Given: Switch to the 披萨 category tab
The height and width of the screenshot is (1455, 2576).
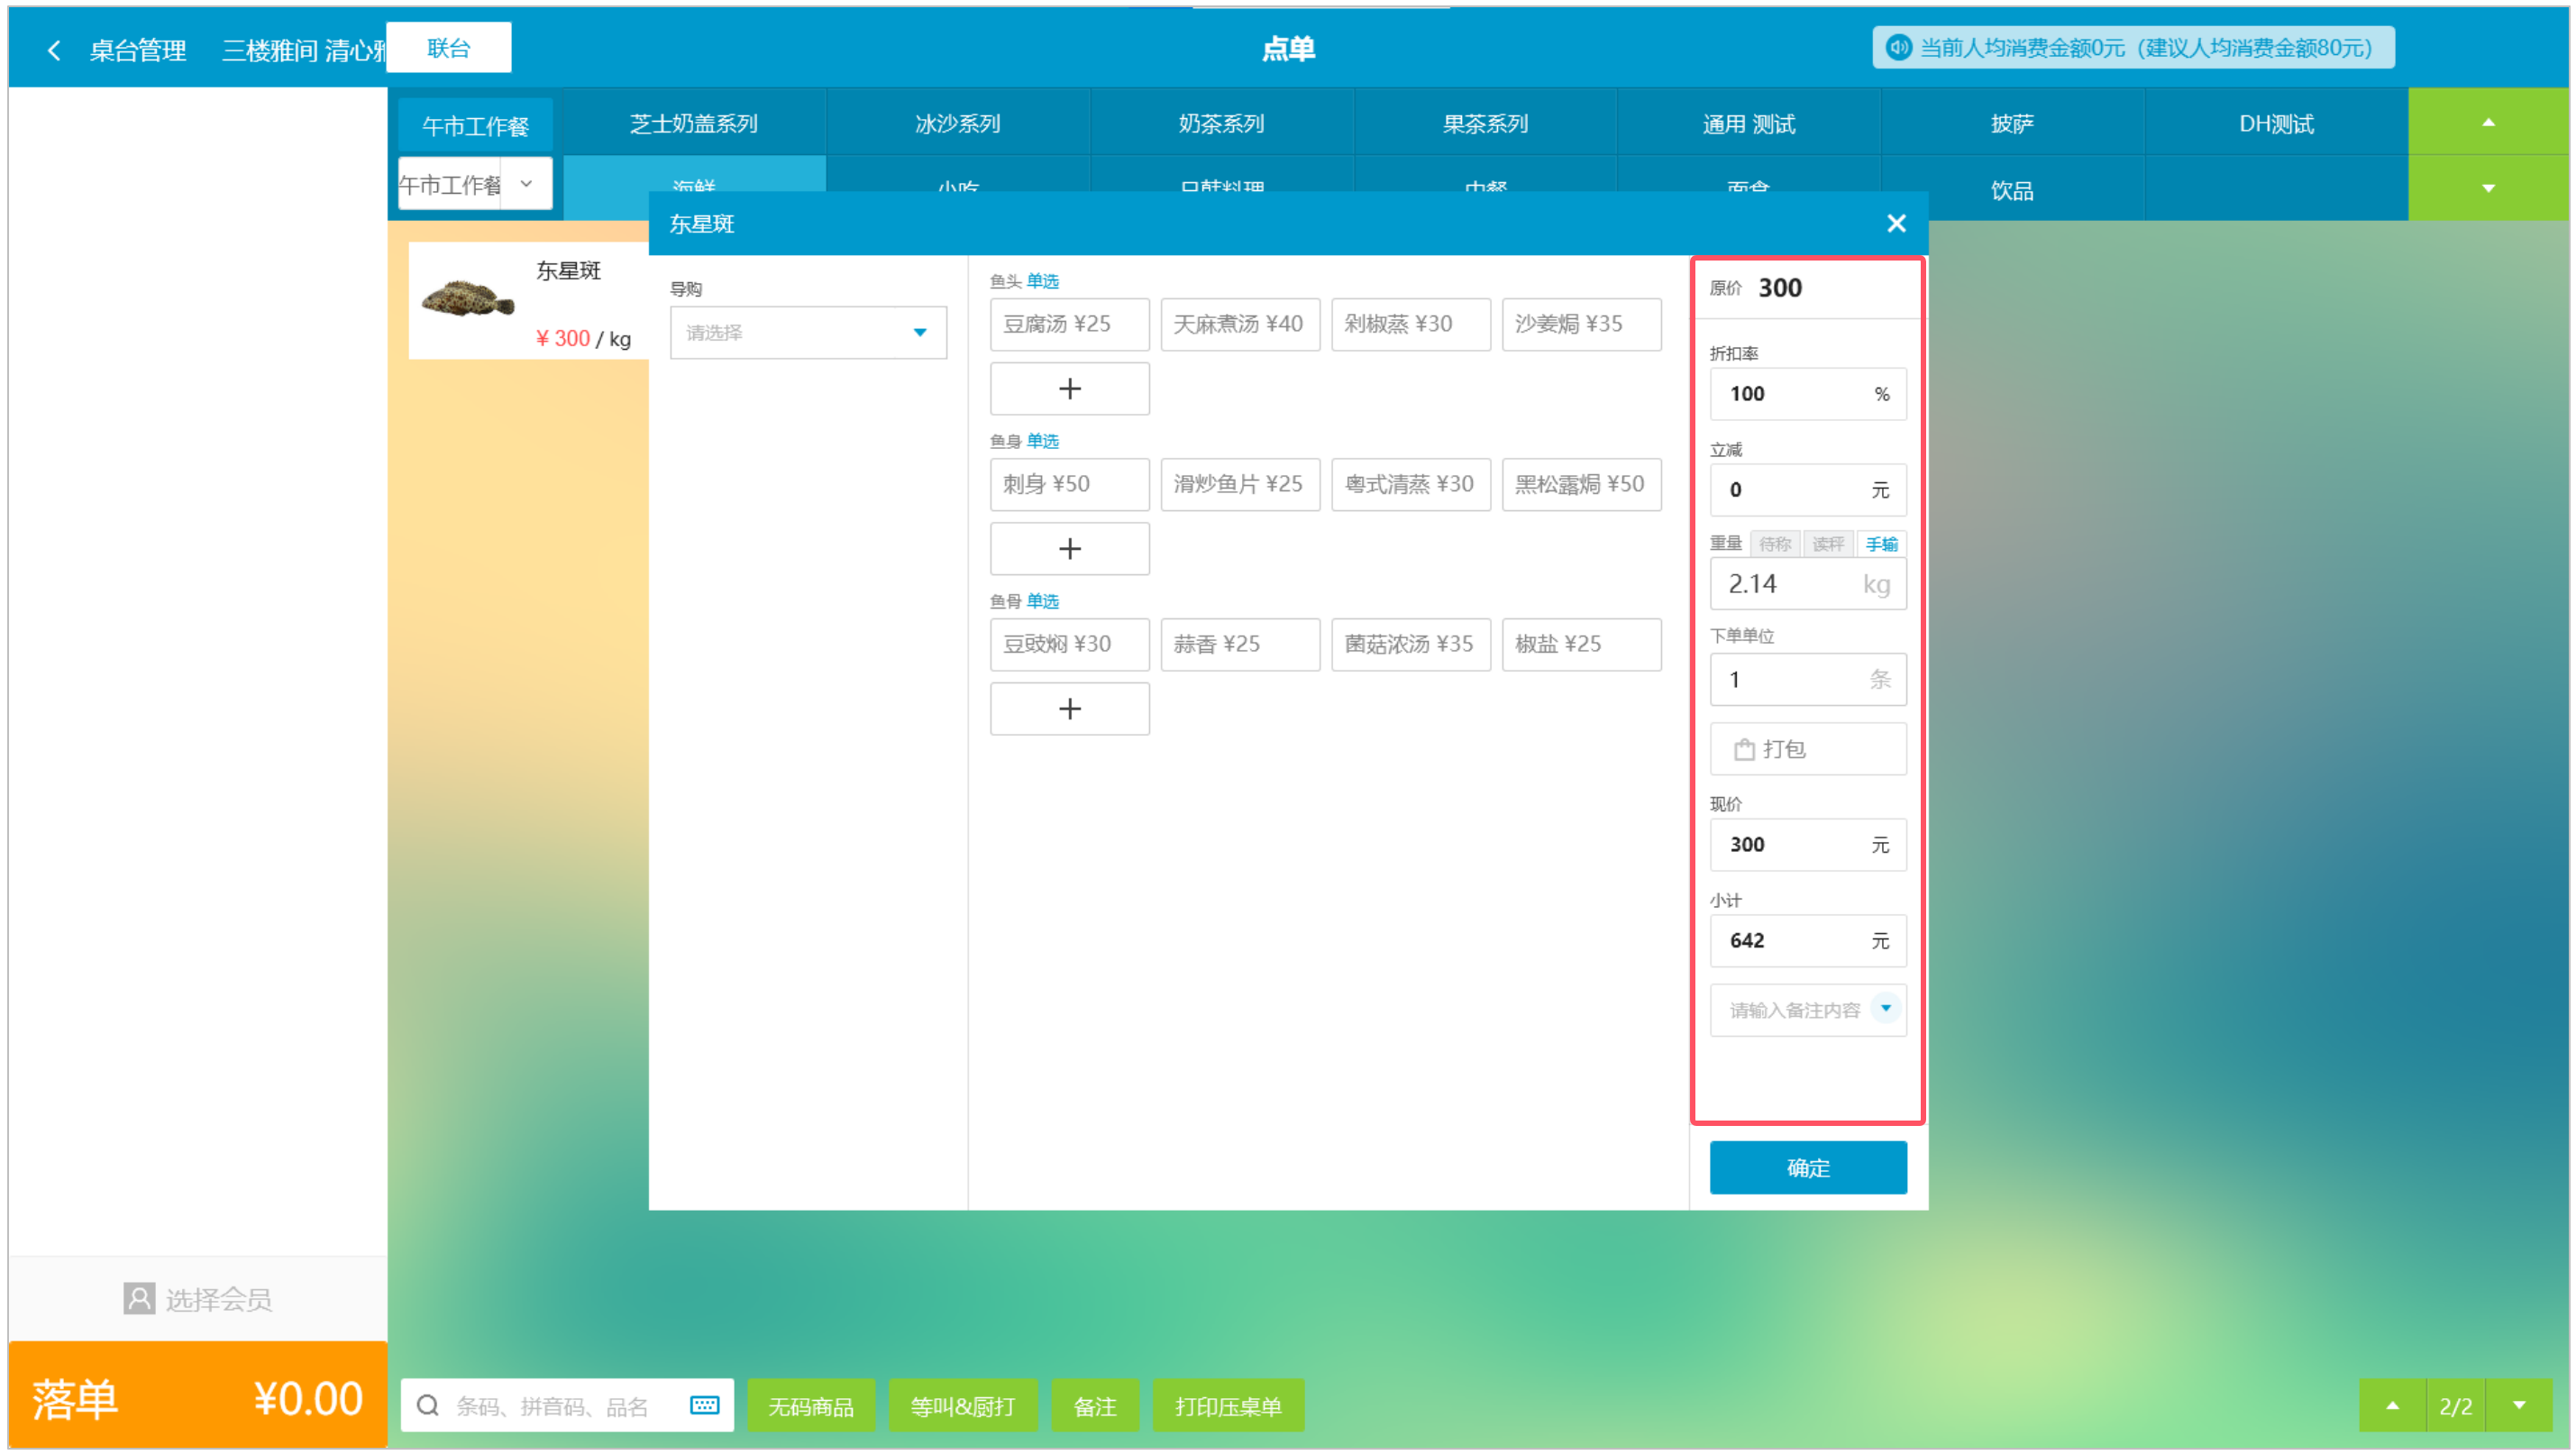Looking at the screenshot, I should coord(2011,124).
